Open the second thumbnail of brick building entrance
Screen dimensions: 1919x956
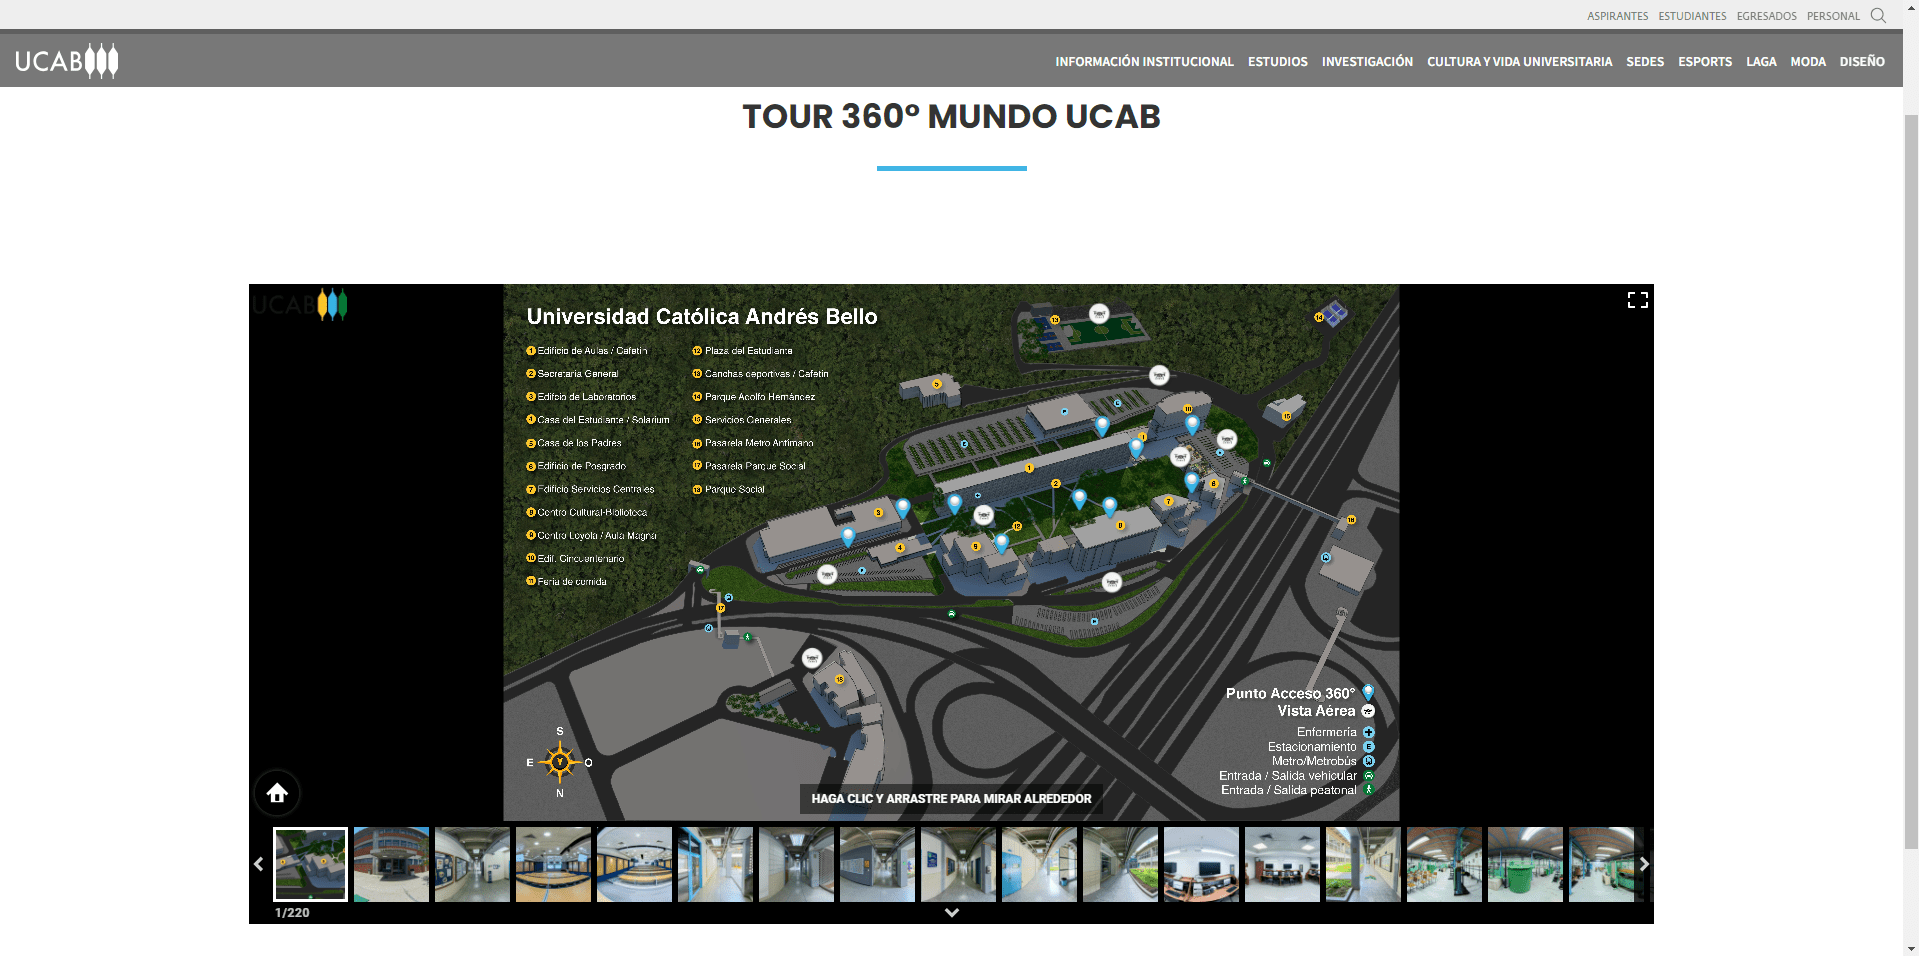tap(391, 864)
